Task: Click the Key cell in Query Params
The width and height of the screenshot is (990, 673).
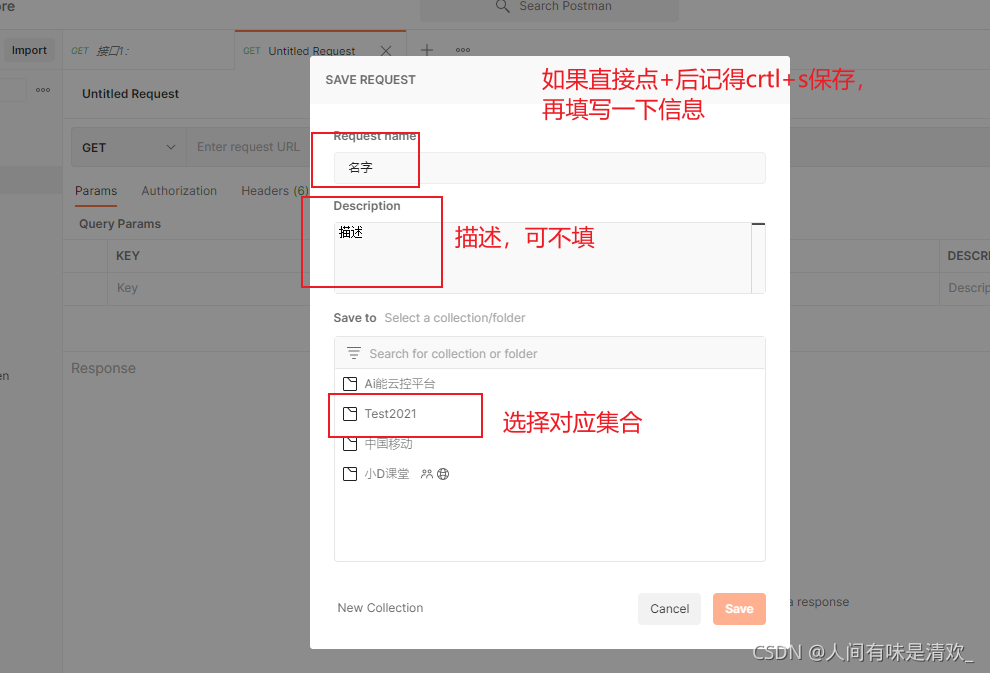Action: pyautogui.click(x=208, y=288)
